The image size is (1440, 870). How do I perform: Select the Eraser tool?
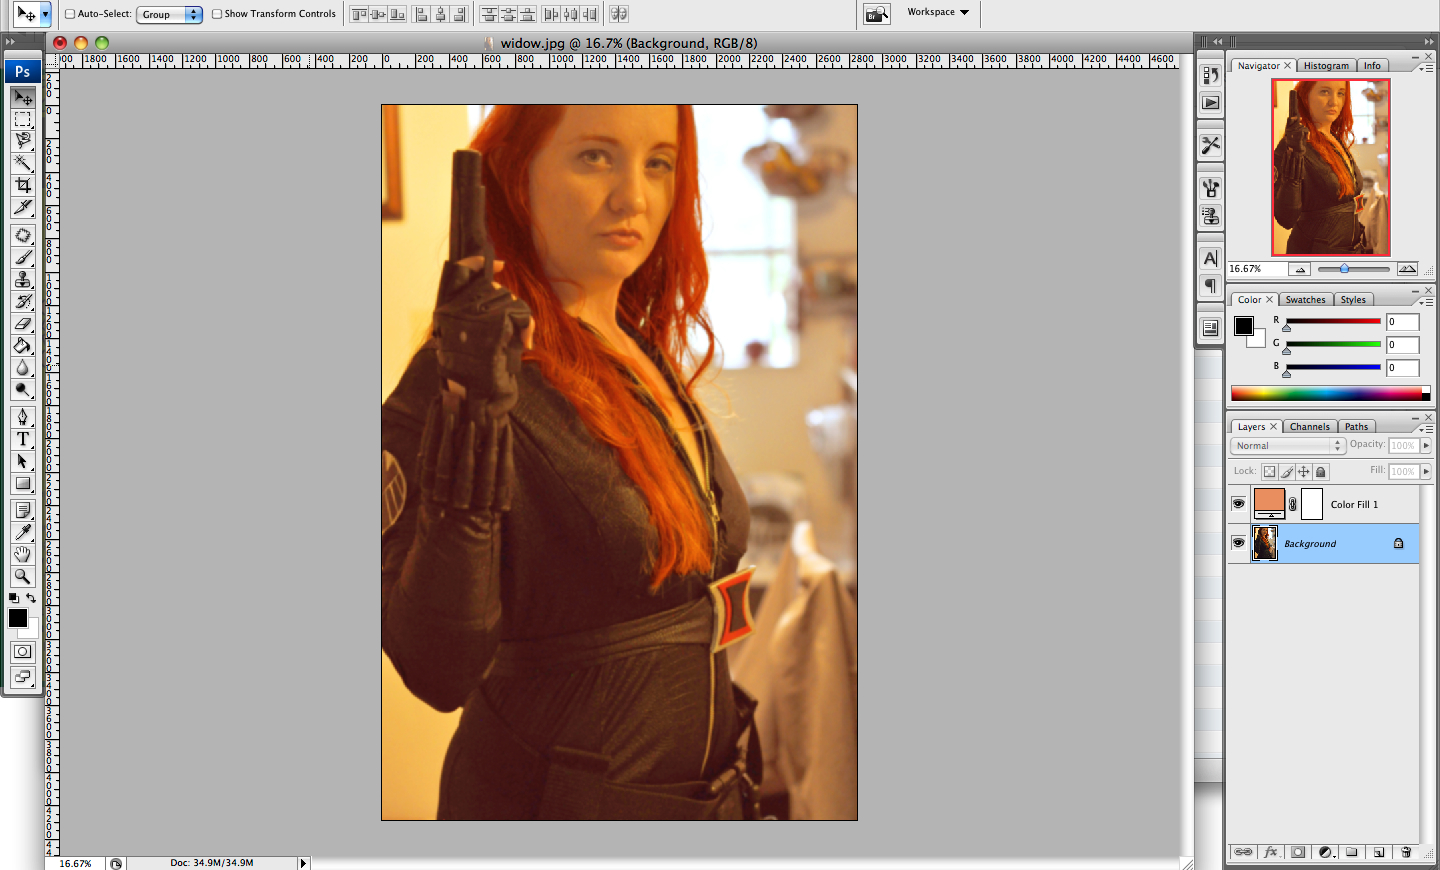pos(23,323)
